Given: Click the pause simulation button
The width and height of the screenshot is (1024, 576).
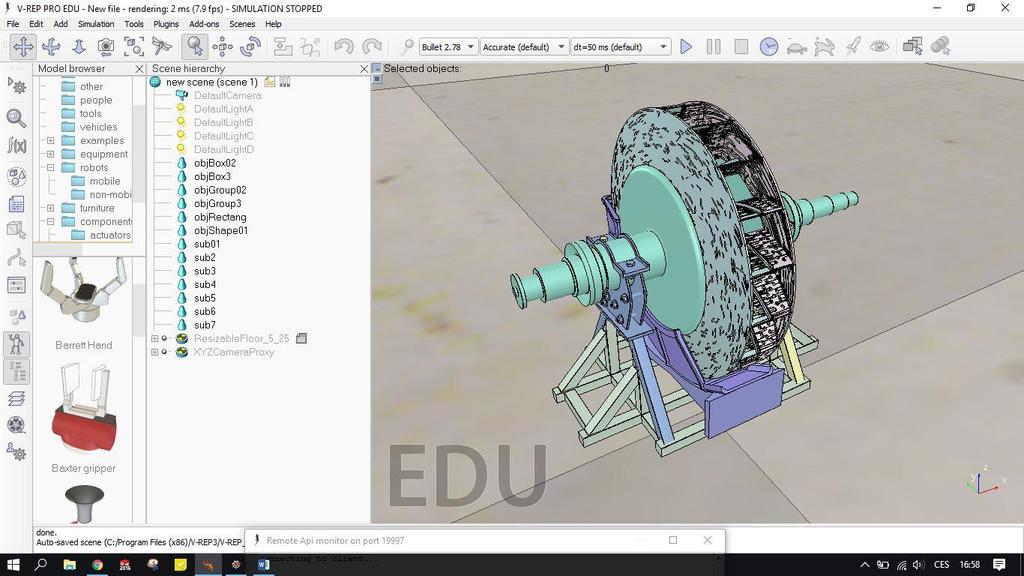Looking at the screenshot, I should (x=713, y=46).
